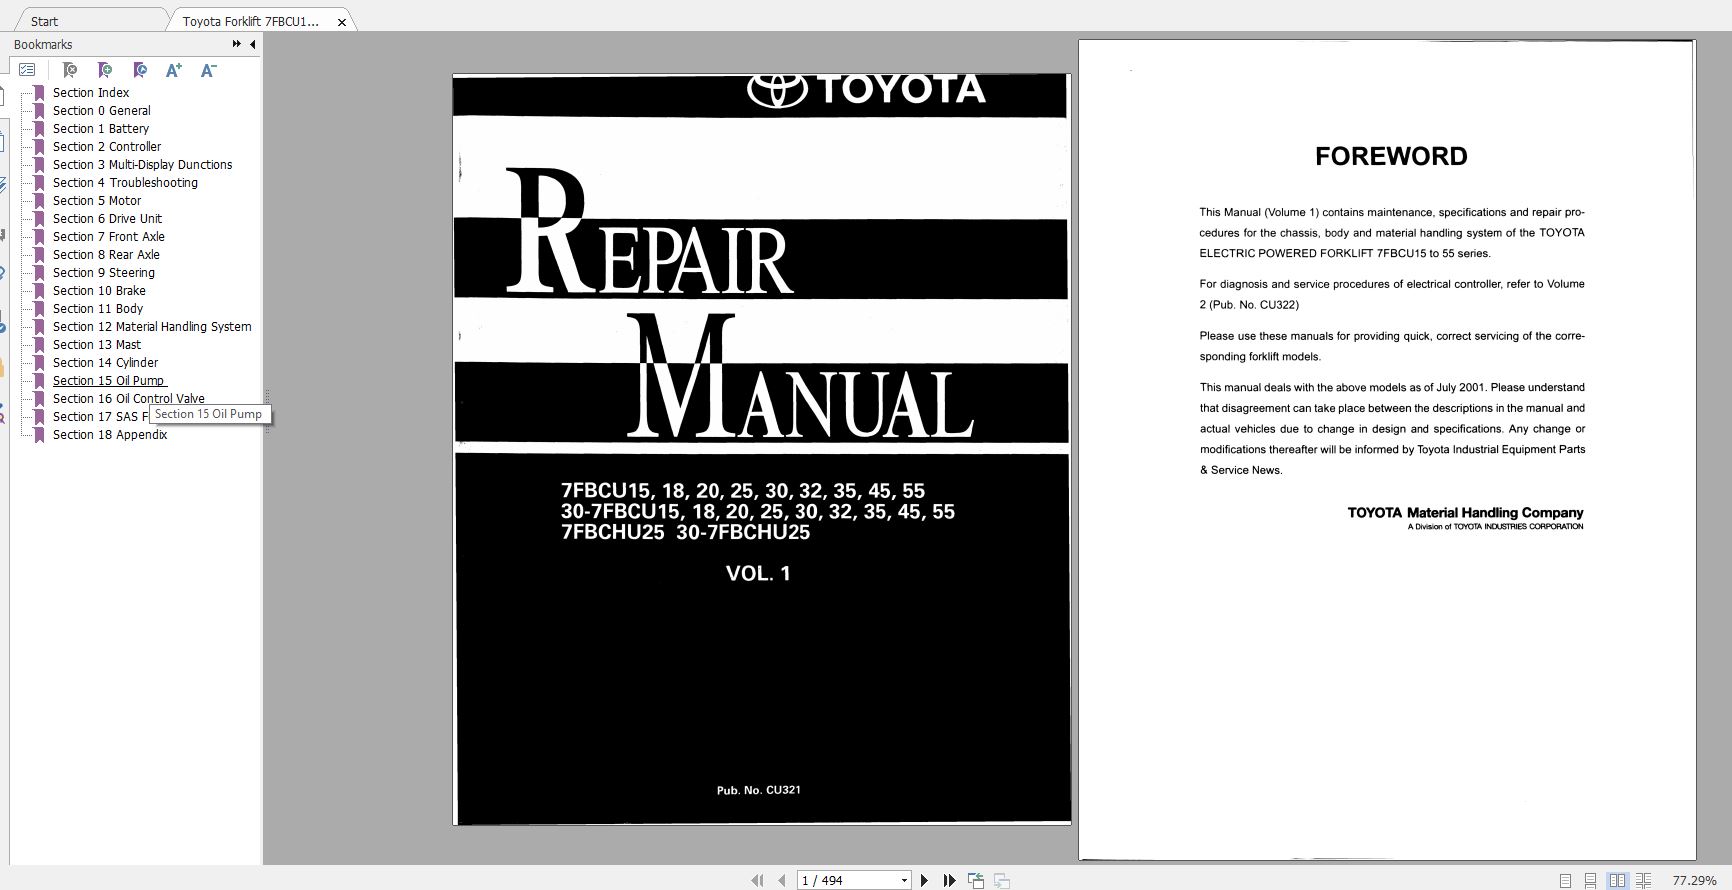Open the Section 0 General bookmark
This screenshot has height=890, width=1732.
click(x=102, y=111)
